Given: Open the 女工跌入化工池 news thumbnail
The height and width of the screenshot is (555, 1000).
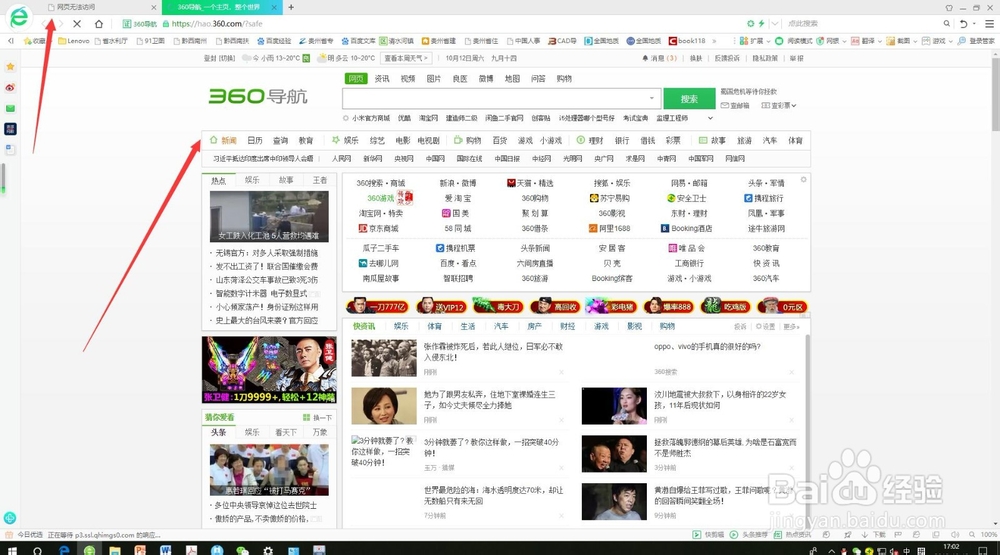Looking at the screenshot, I should (x=269, y=216).
